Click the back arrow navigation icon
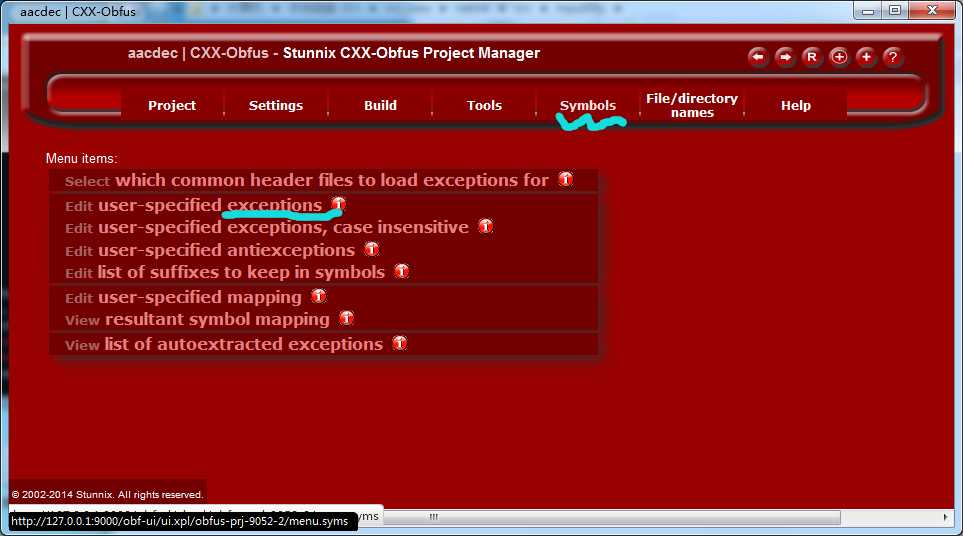Screen dimensions: 963x536 click(x=758, y=57)
